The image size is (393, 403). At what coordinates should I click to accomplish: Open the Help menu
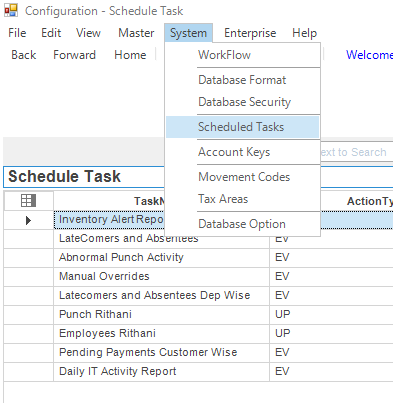point(304,33)
